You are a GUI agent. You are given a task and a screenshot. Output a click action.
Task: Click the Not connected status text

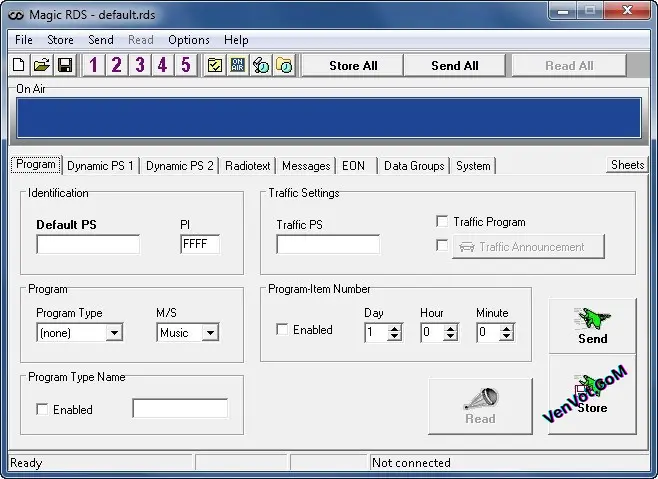411,463
